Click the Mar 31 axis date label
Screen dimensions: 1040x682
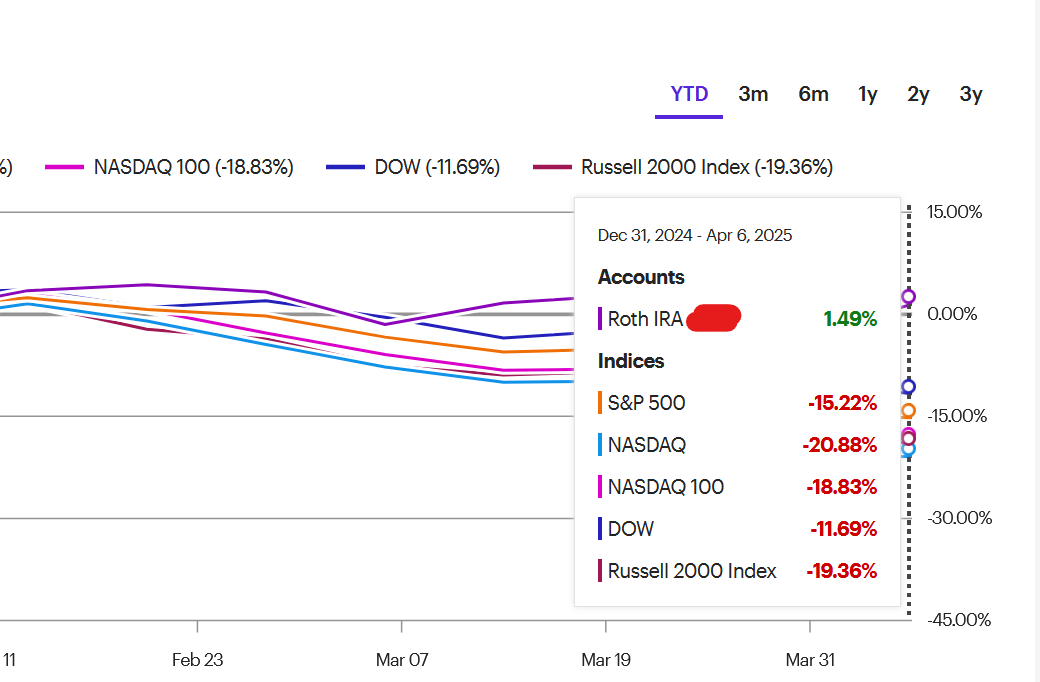[810, 659]
